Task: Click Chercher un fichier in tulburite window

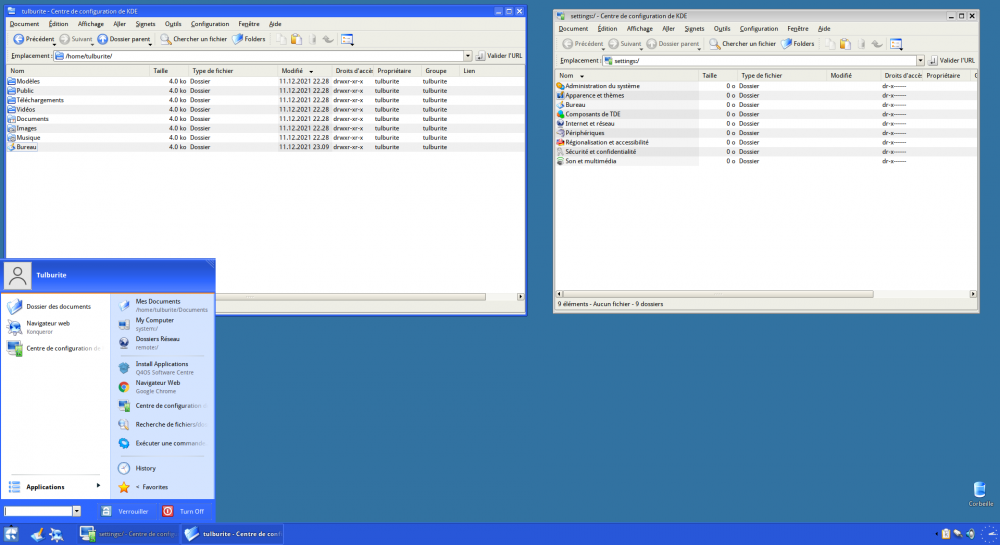Action: click(x=193, y=40)
